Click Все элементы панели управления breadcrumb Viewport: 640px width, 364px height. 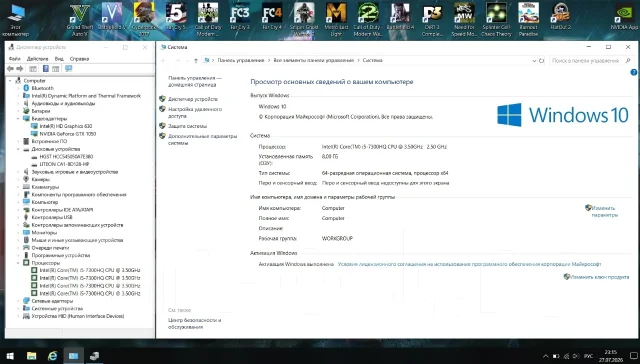313,60
